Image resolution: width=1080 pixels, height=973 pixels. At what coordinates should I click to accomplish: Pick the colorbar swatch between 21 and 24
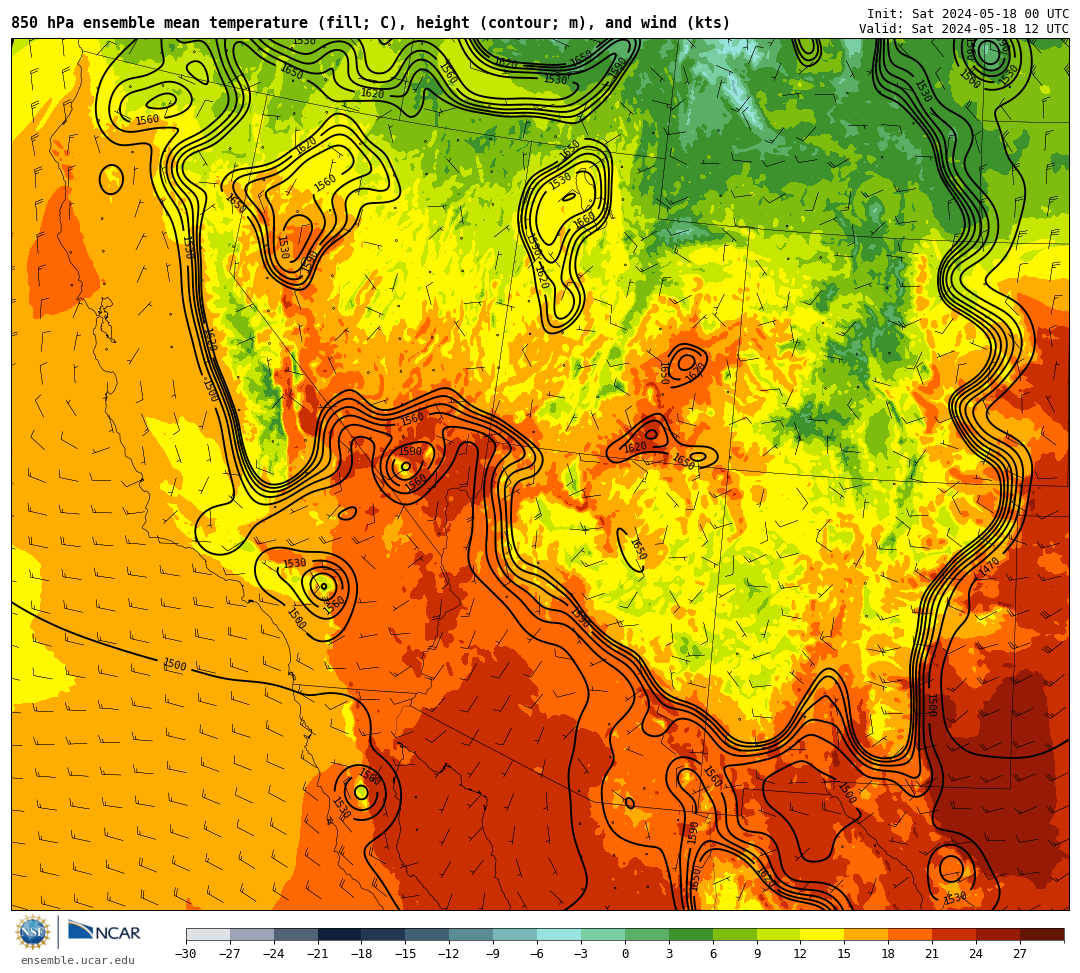pos(954,934)
